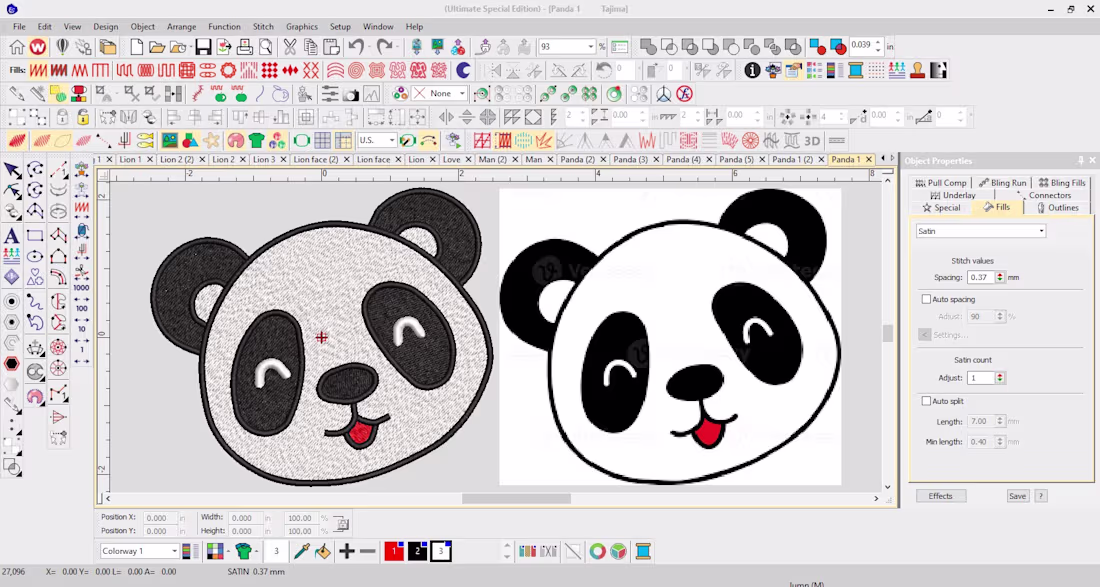1100x587 pixels.
Task: Open the Info icon in toolbar
Action: pyautogui.click(x=752, y=70)
